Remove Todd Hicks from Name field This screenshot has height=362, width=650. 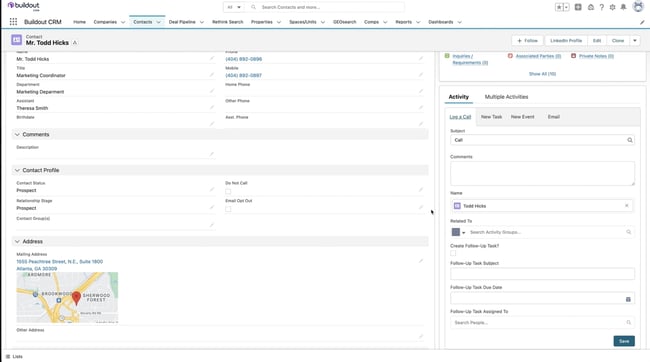point(626,206)
